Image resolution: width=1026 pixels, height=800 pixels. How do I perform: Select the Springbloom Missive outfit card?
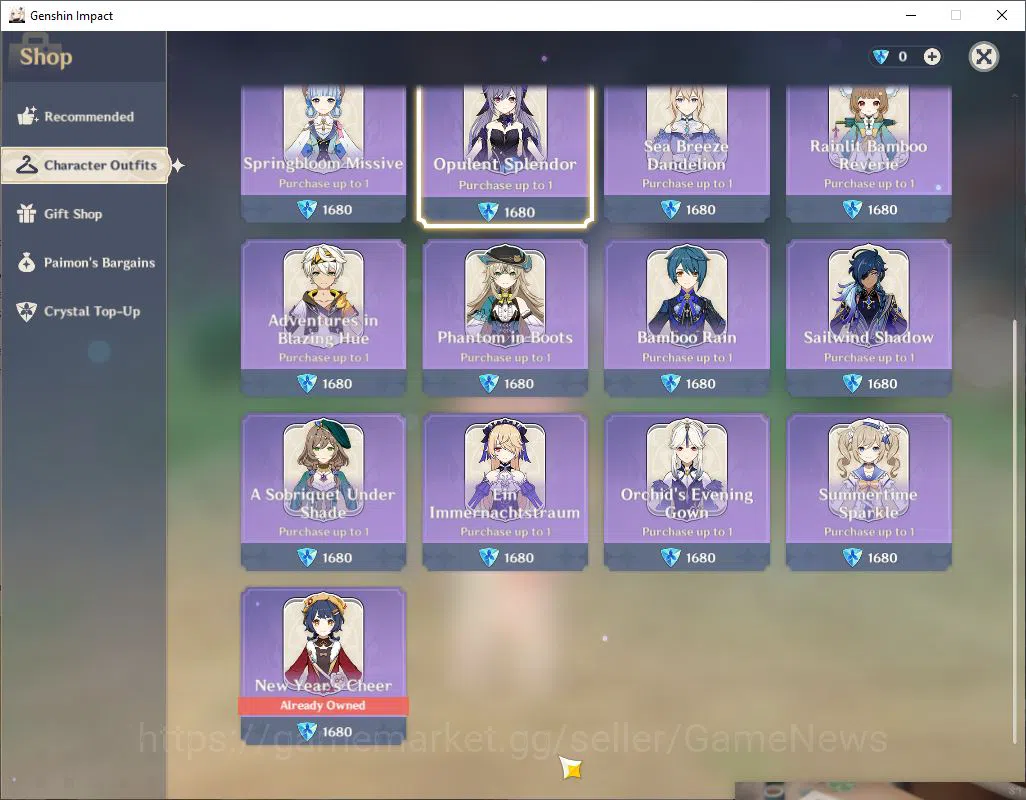323,154
